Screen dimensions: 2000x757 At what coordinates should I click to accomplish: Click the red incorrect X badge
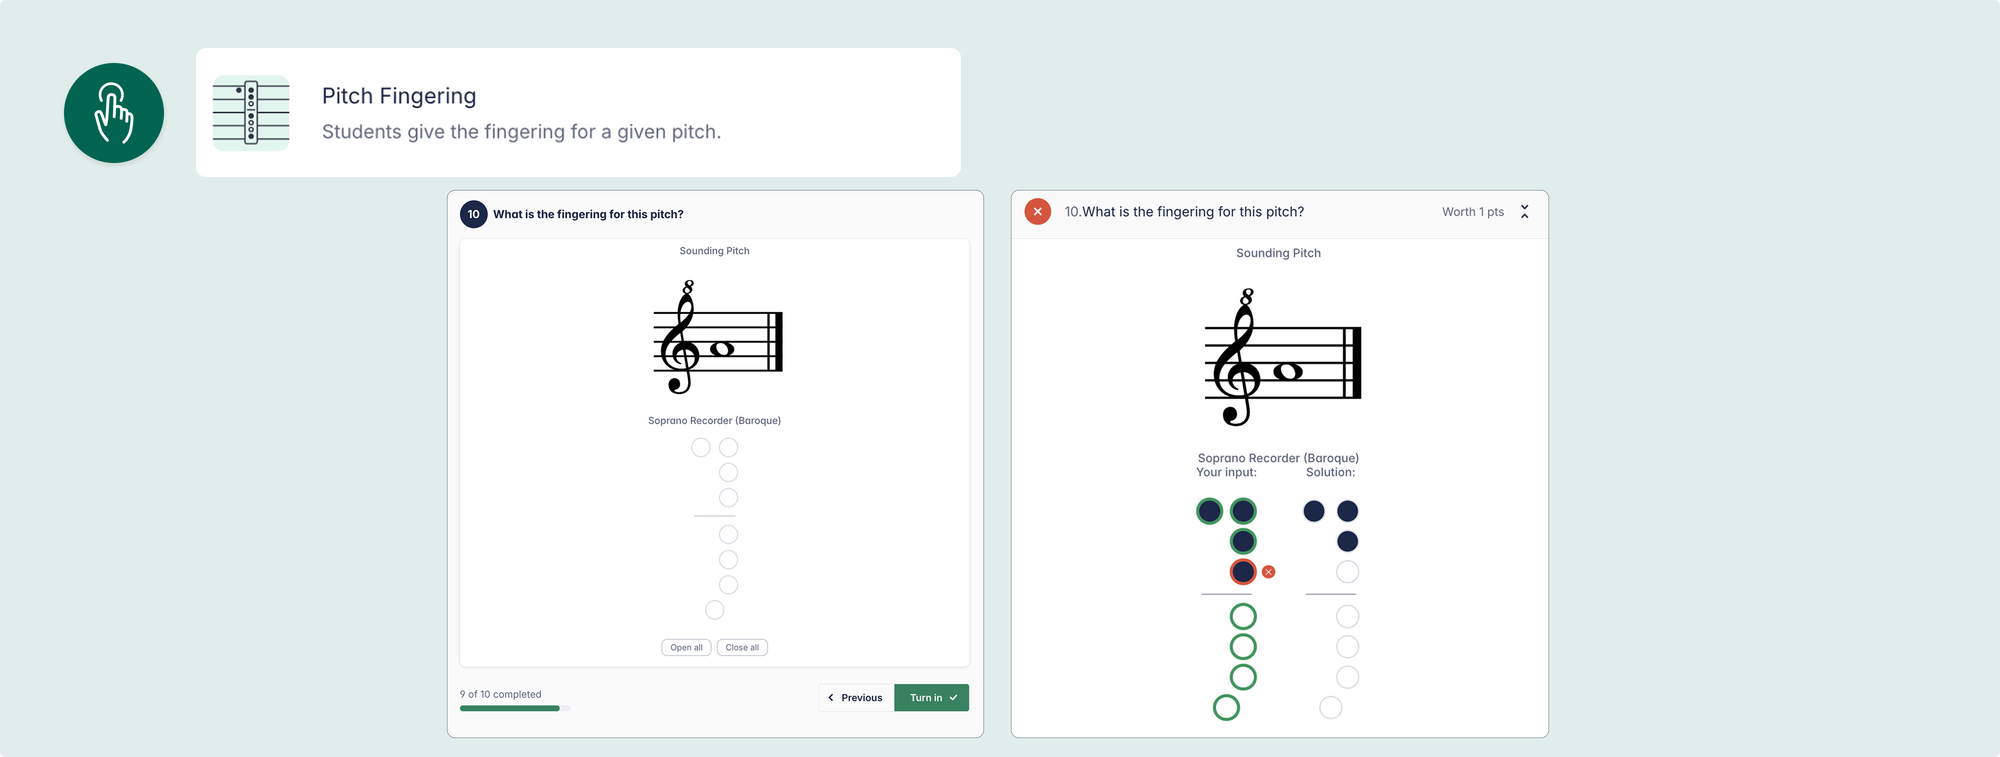click(1038, 212)
